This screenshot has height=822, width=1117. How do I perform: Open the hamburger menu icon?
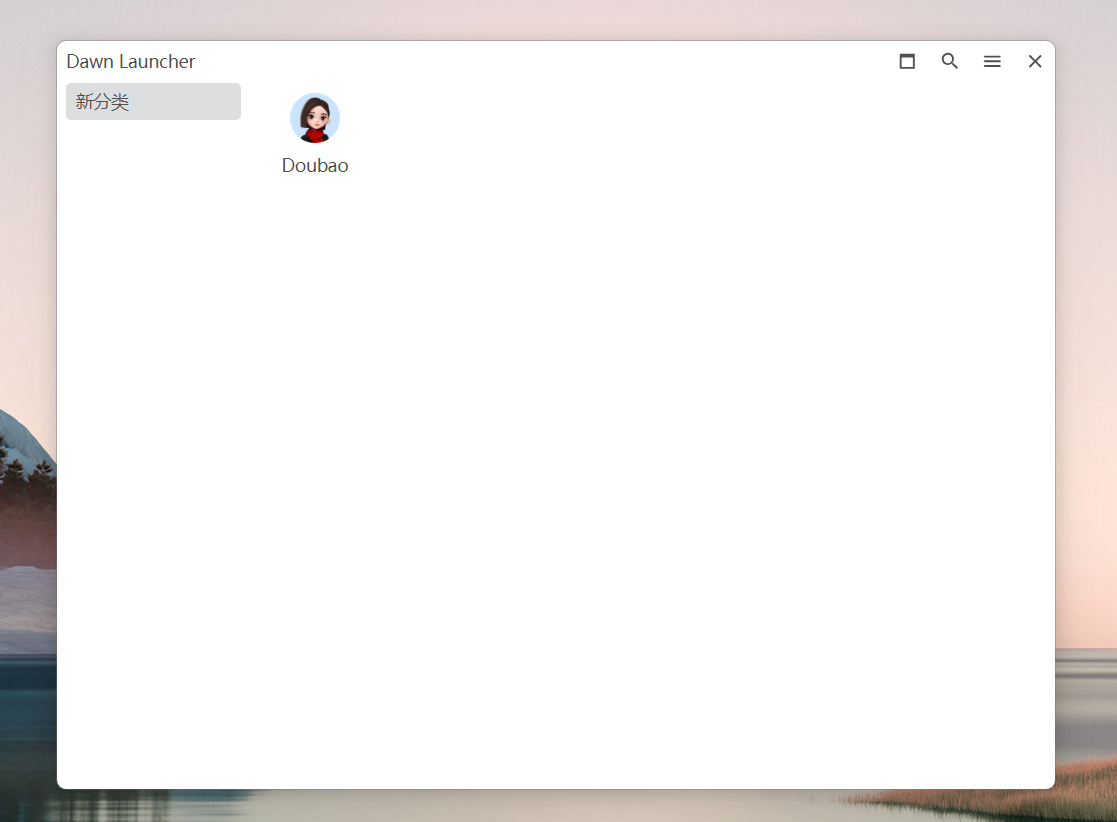click(992, 61)
